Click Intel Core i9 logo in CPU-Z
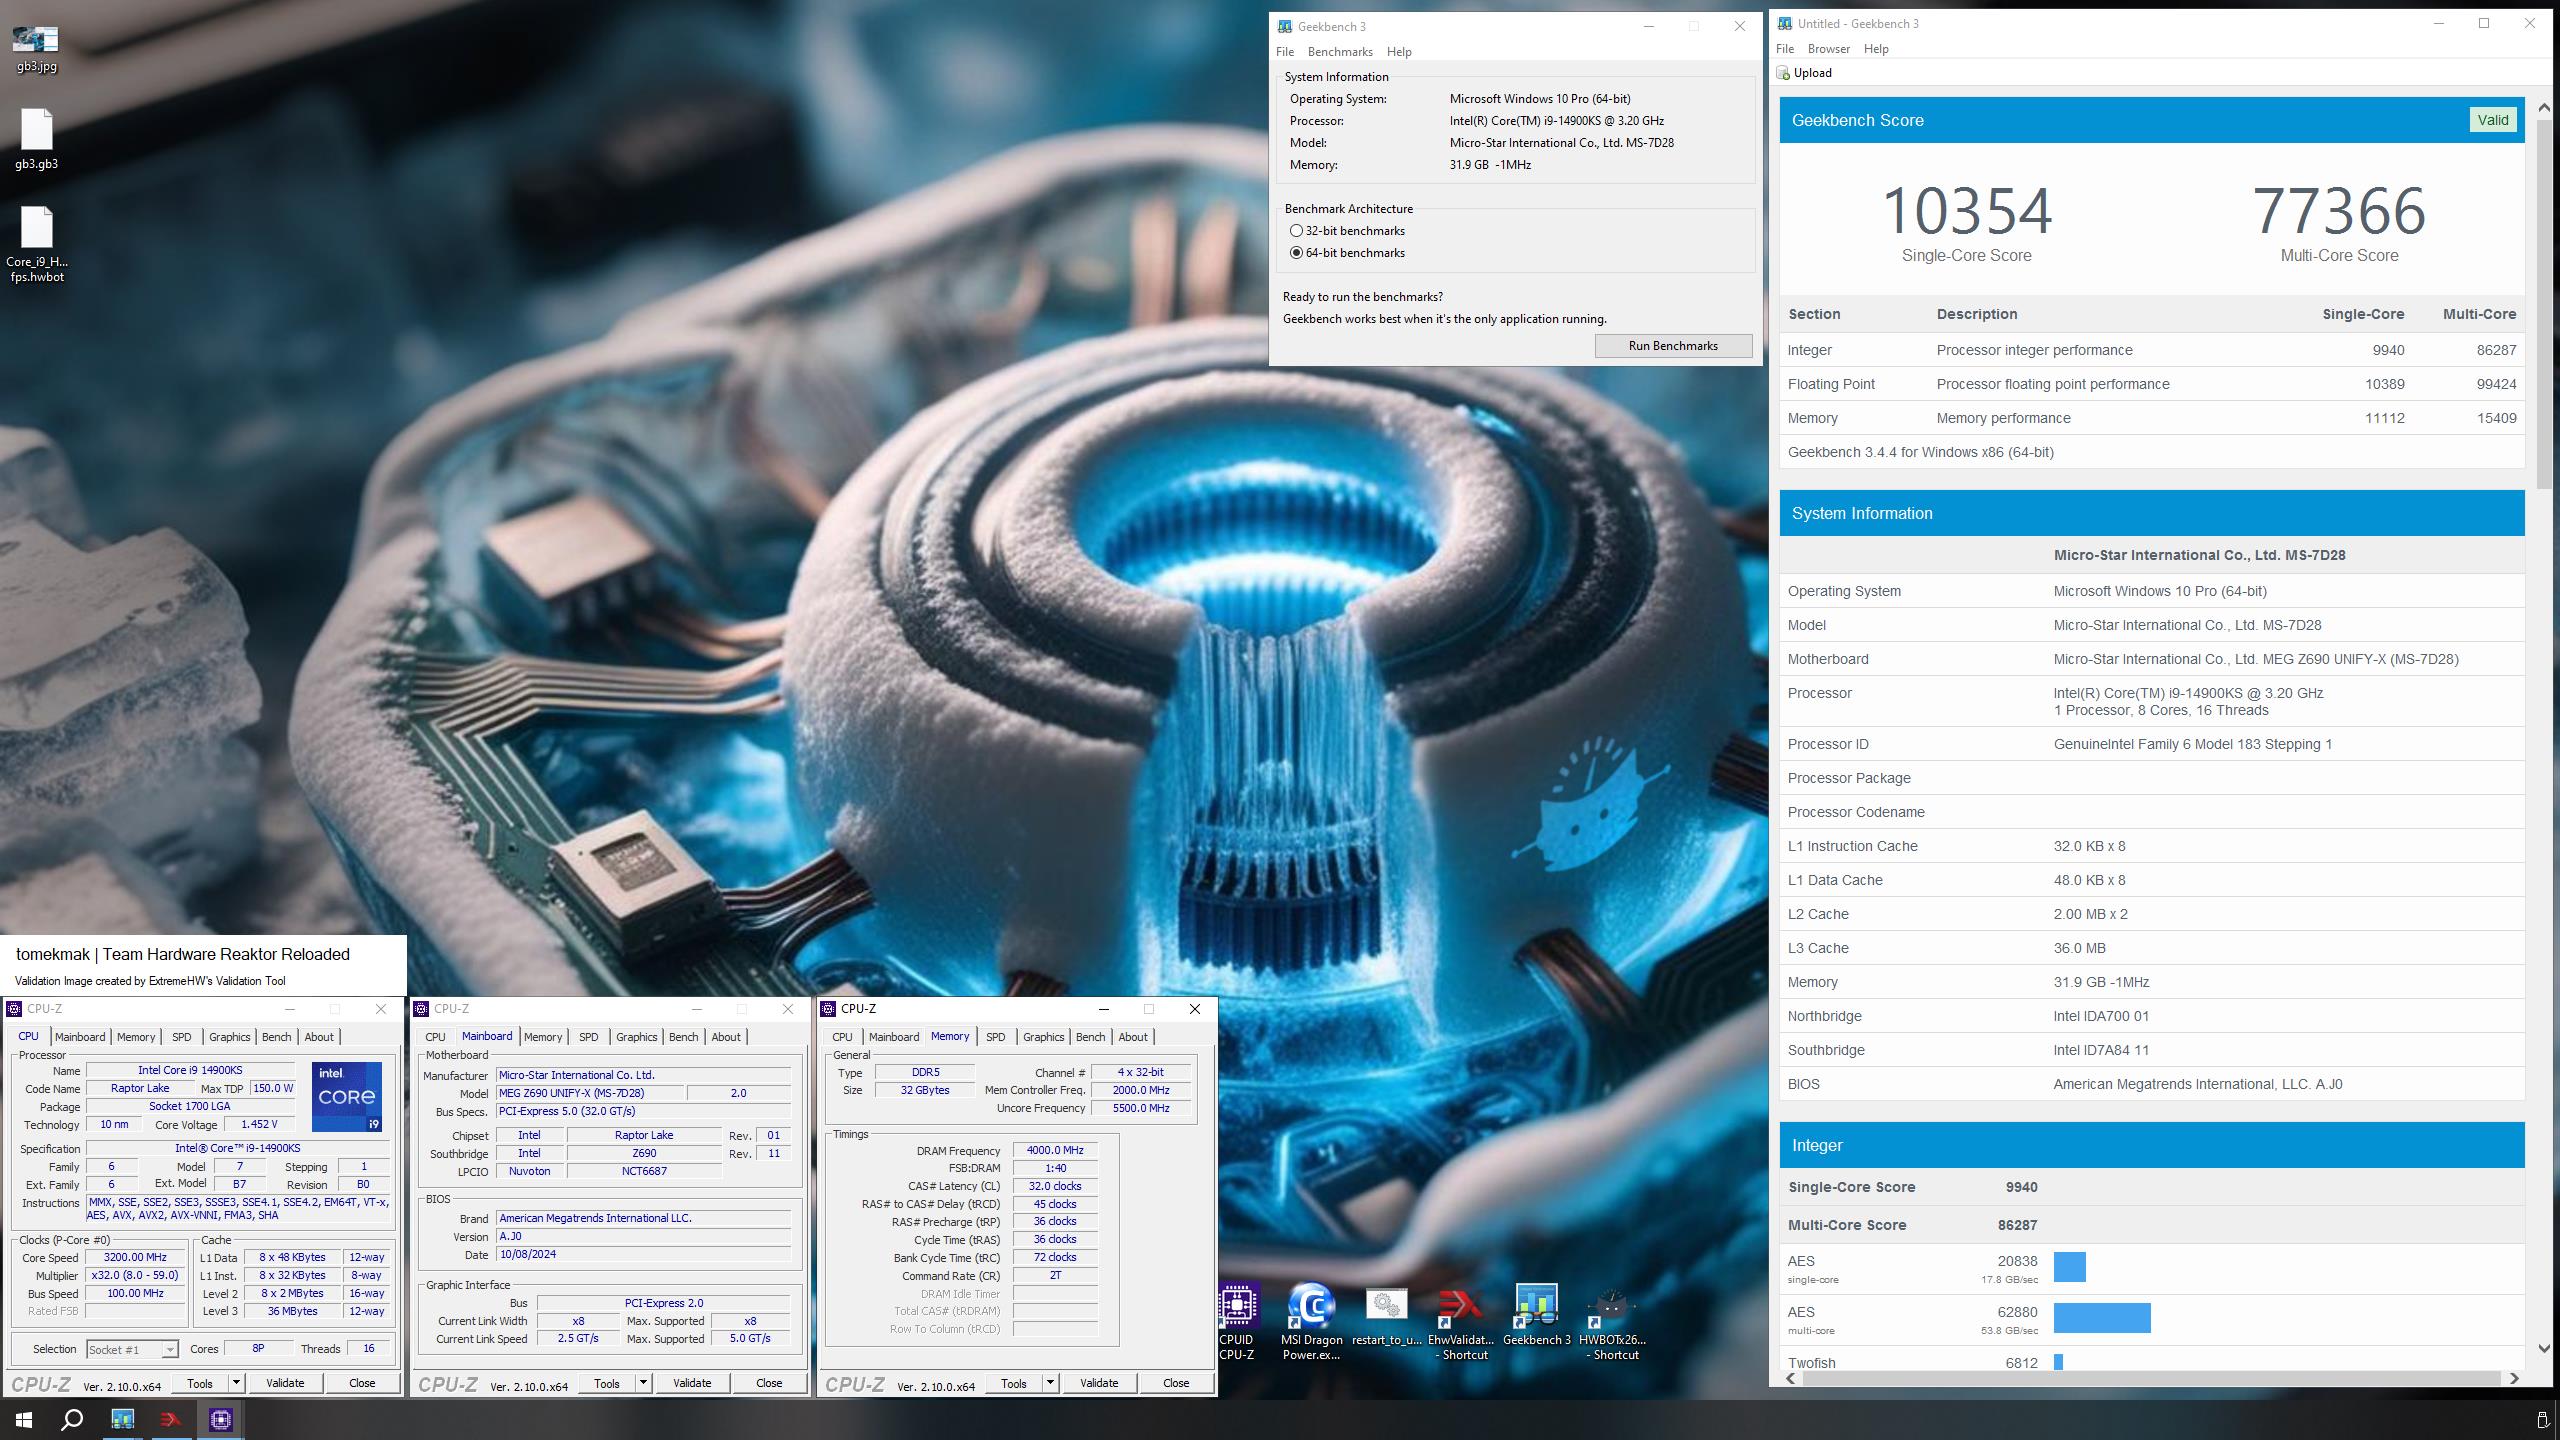 point(346,1096)
